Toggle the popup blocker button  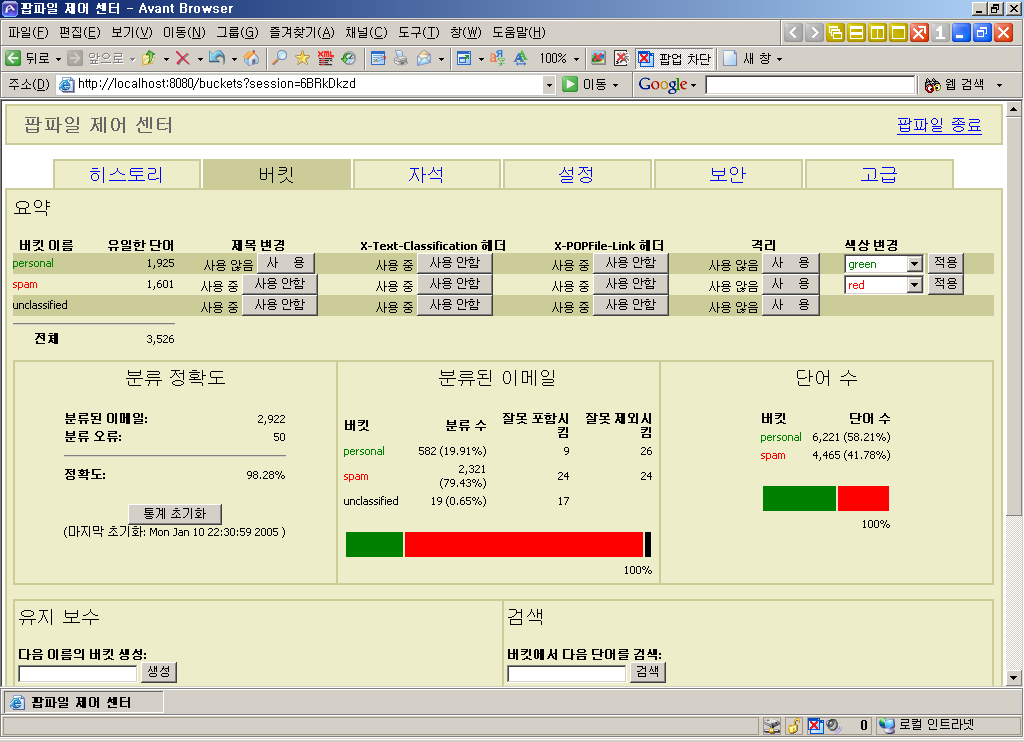[675, 58]
